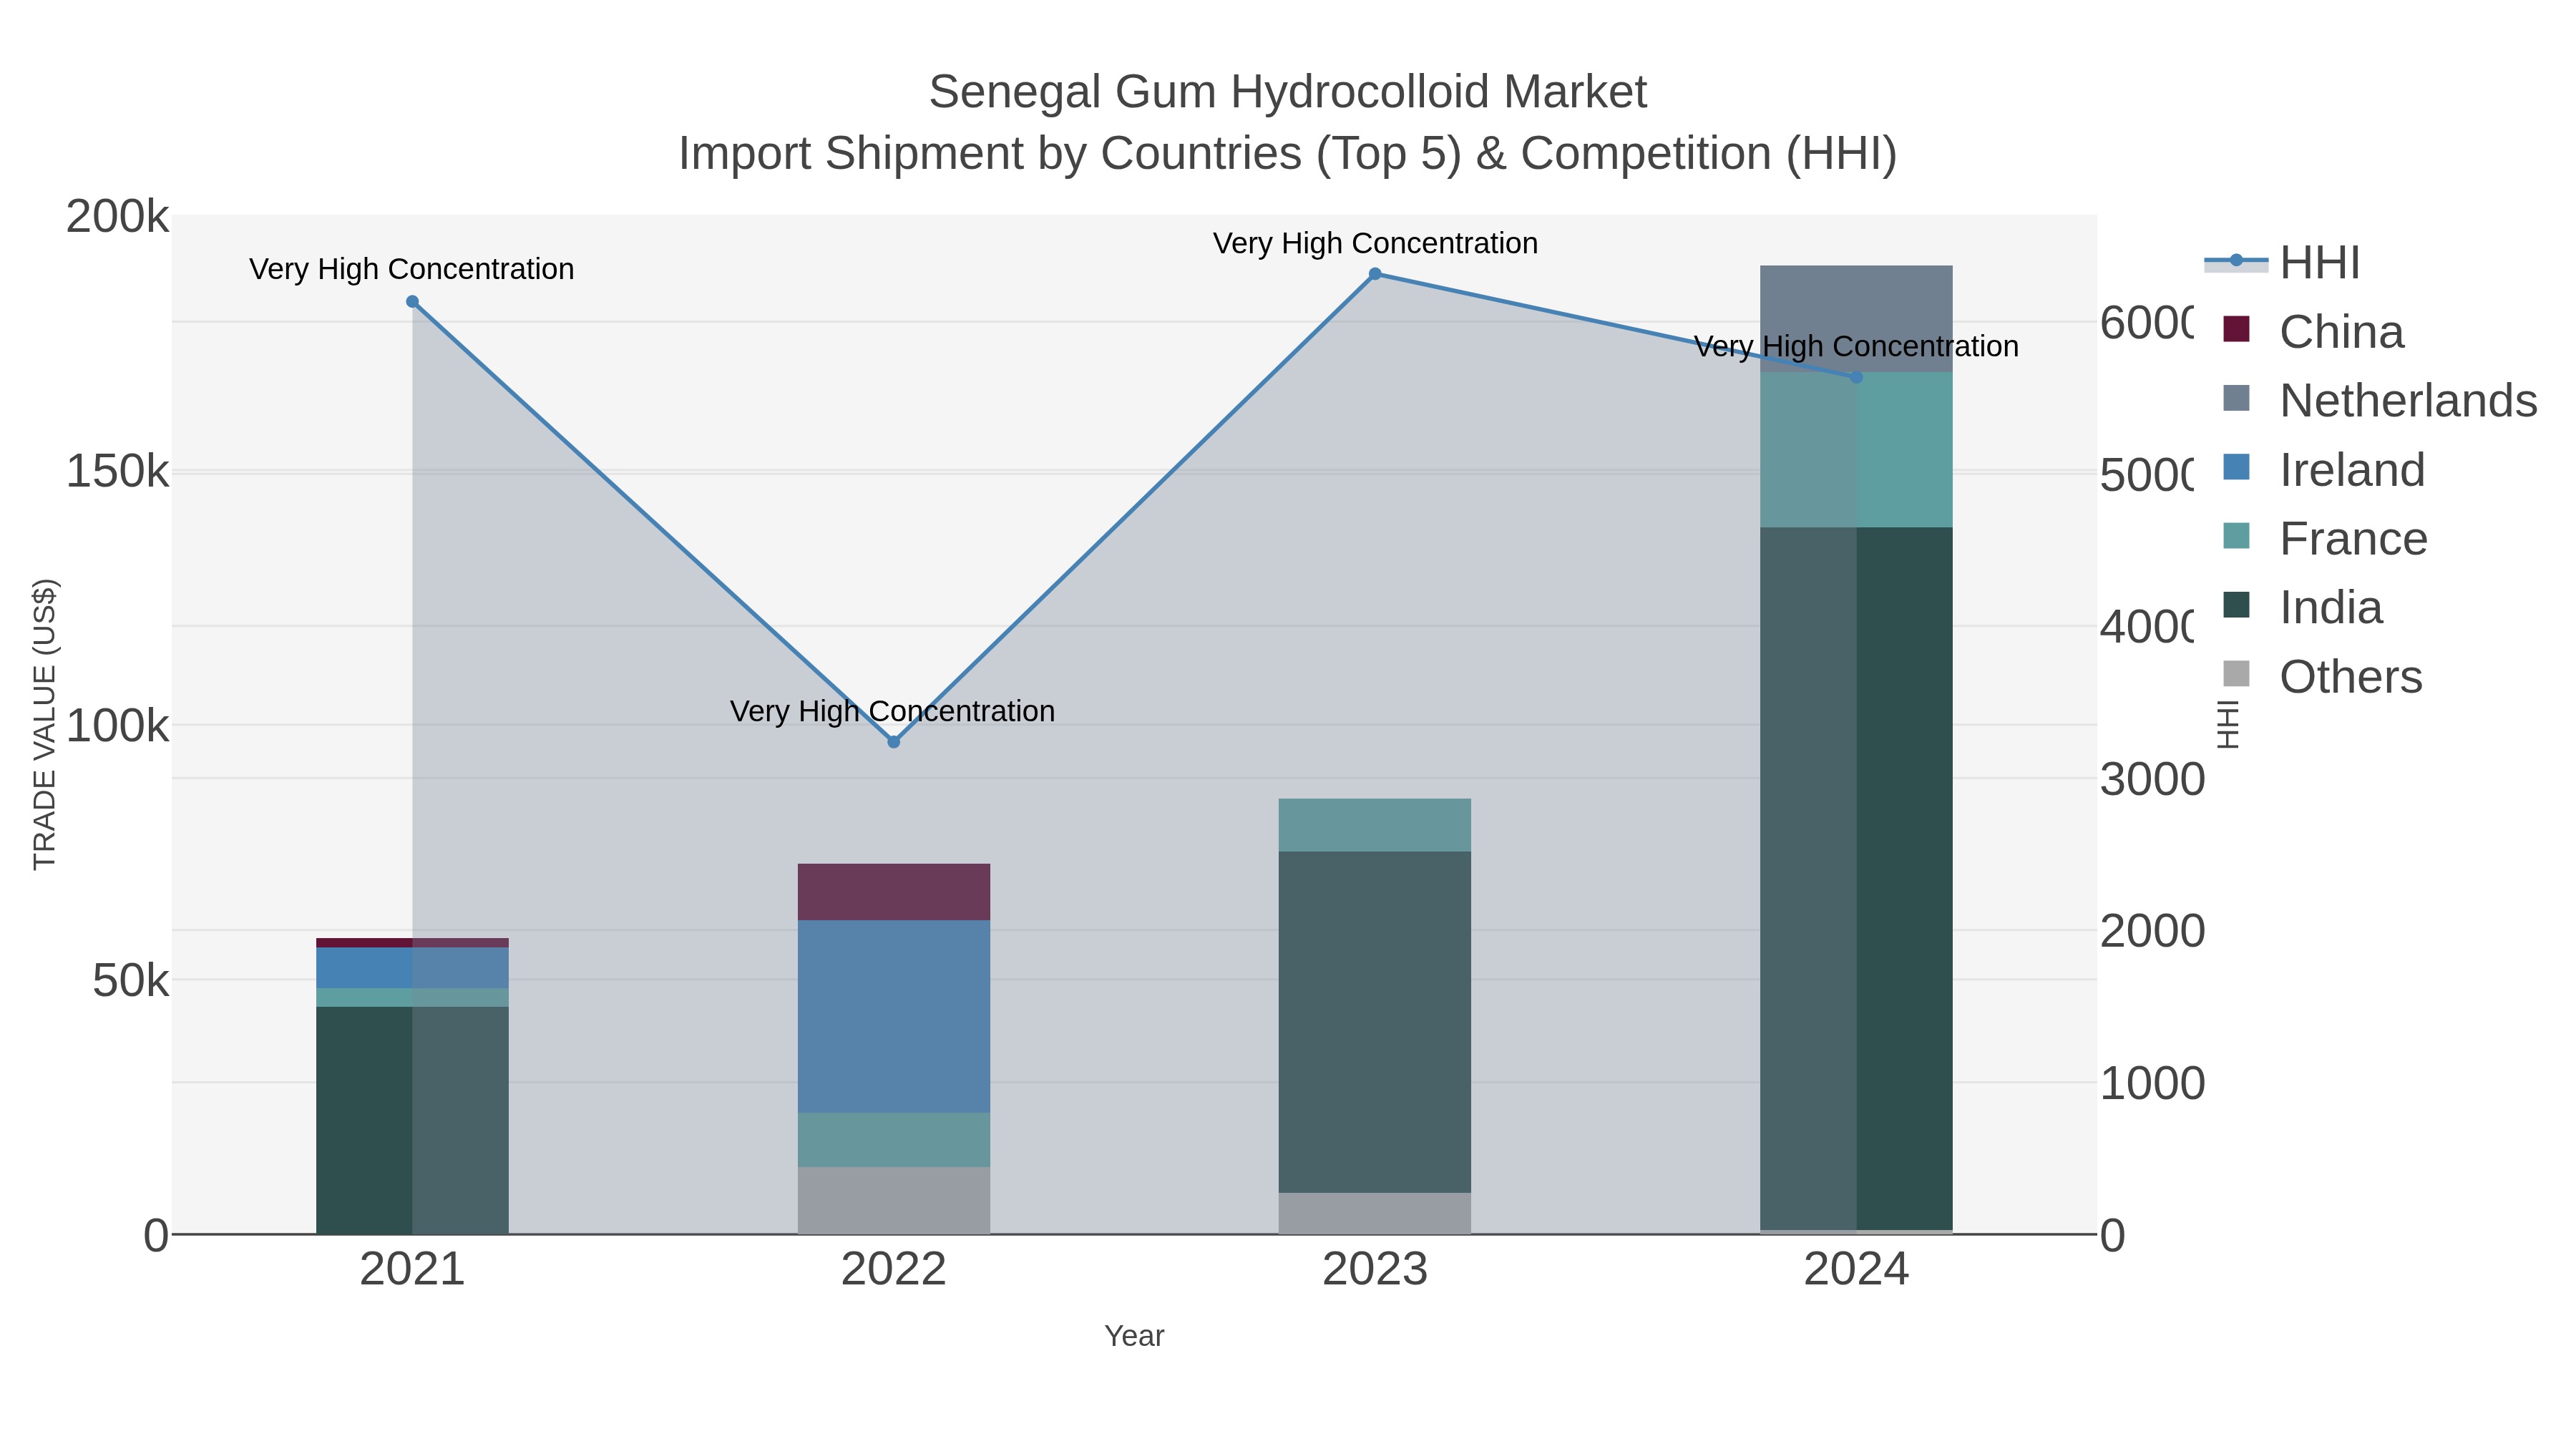
Task: Click the 2023 Very High Concentration annotation
Action: pyautogui.click(x=1376, y=243)
